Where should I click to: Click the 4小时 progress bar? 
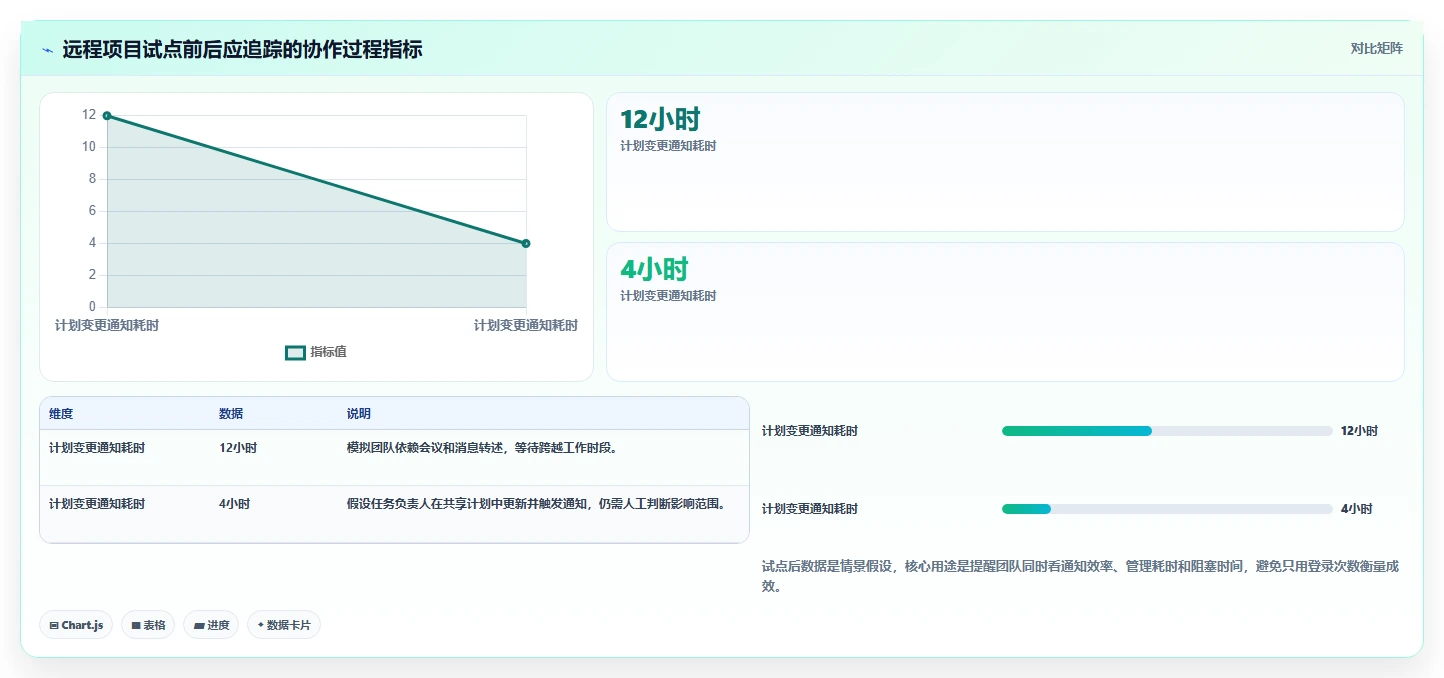(1167, 509)
